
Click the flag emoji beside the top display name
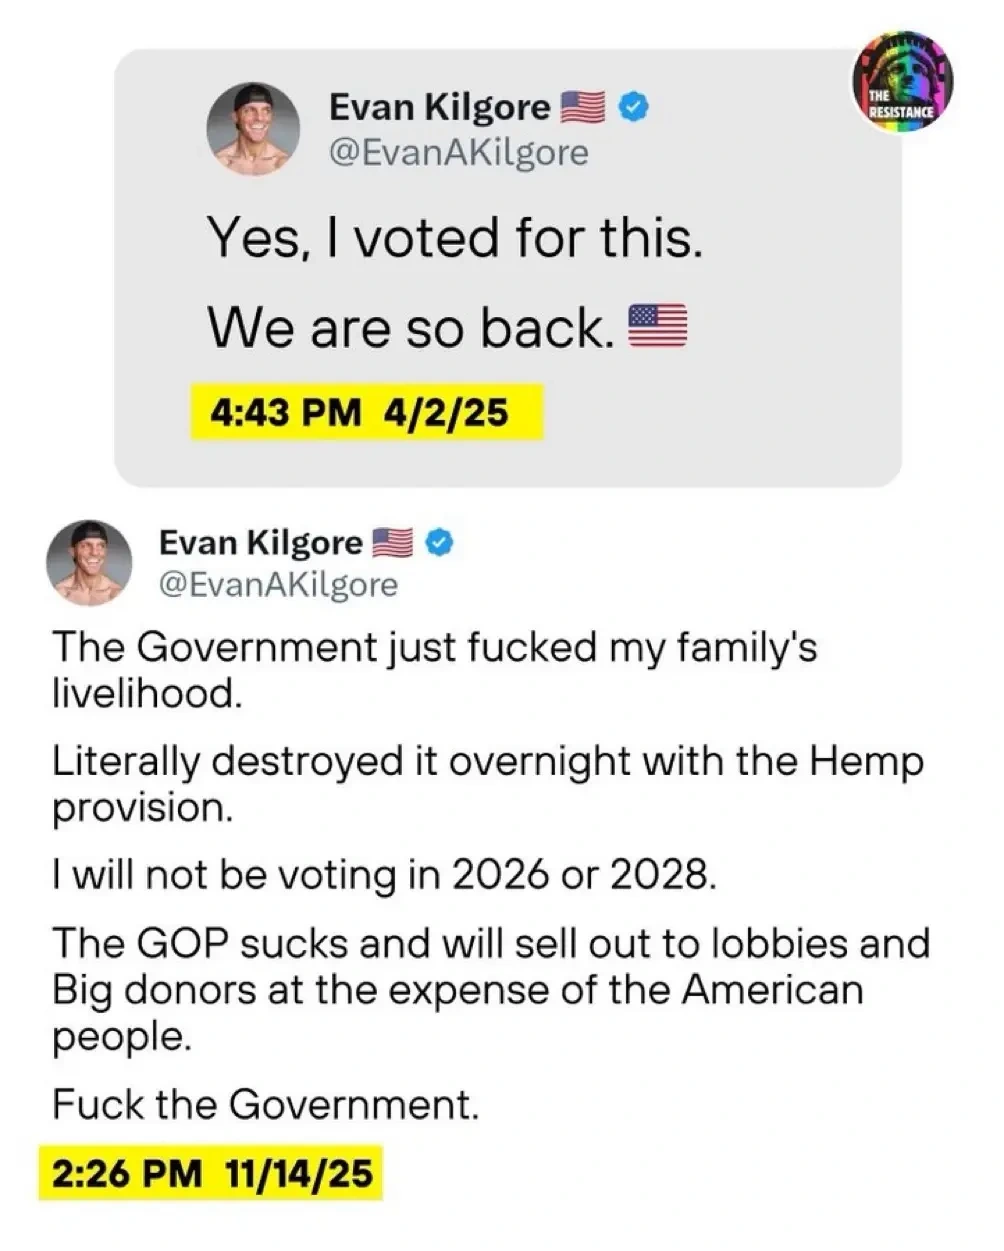pyautogui.click(x=583, y=106)
